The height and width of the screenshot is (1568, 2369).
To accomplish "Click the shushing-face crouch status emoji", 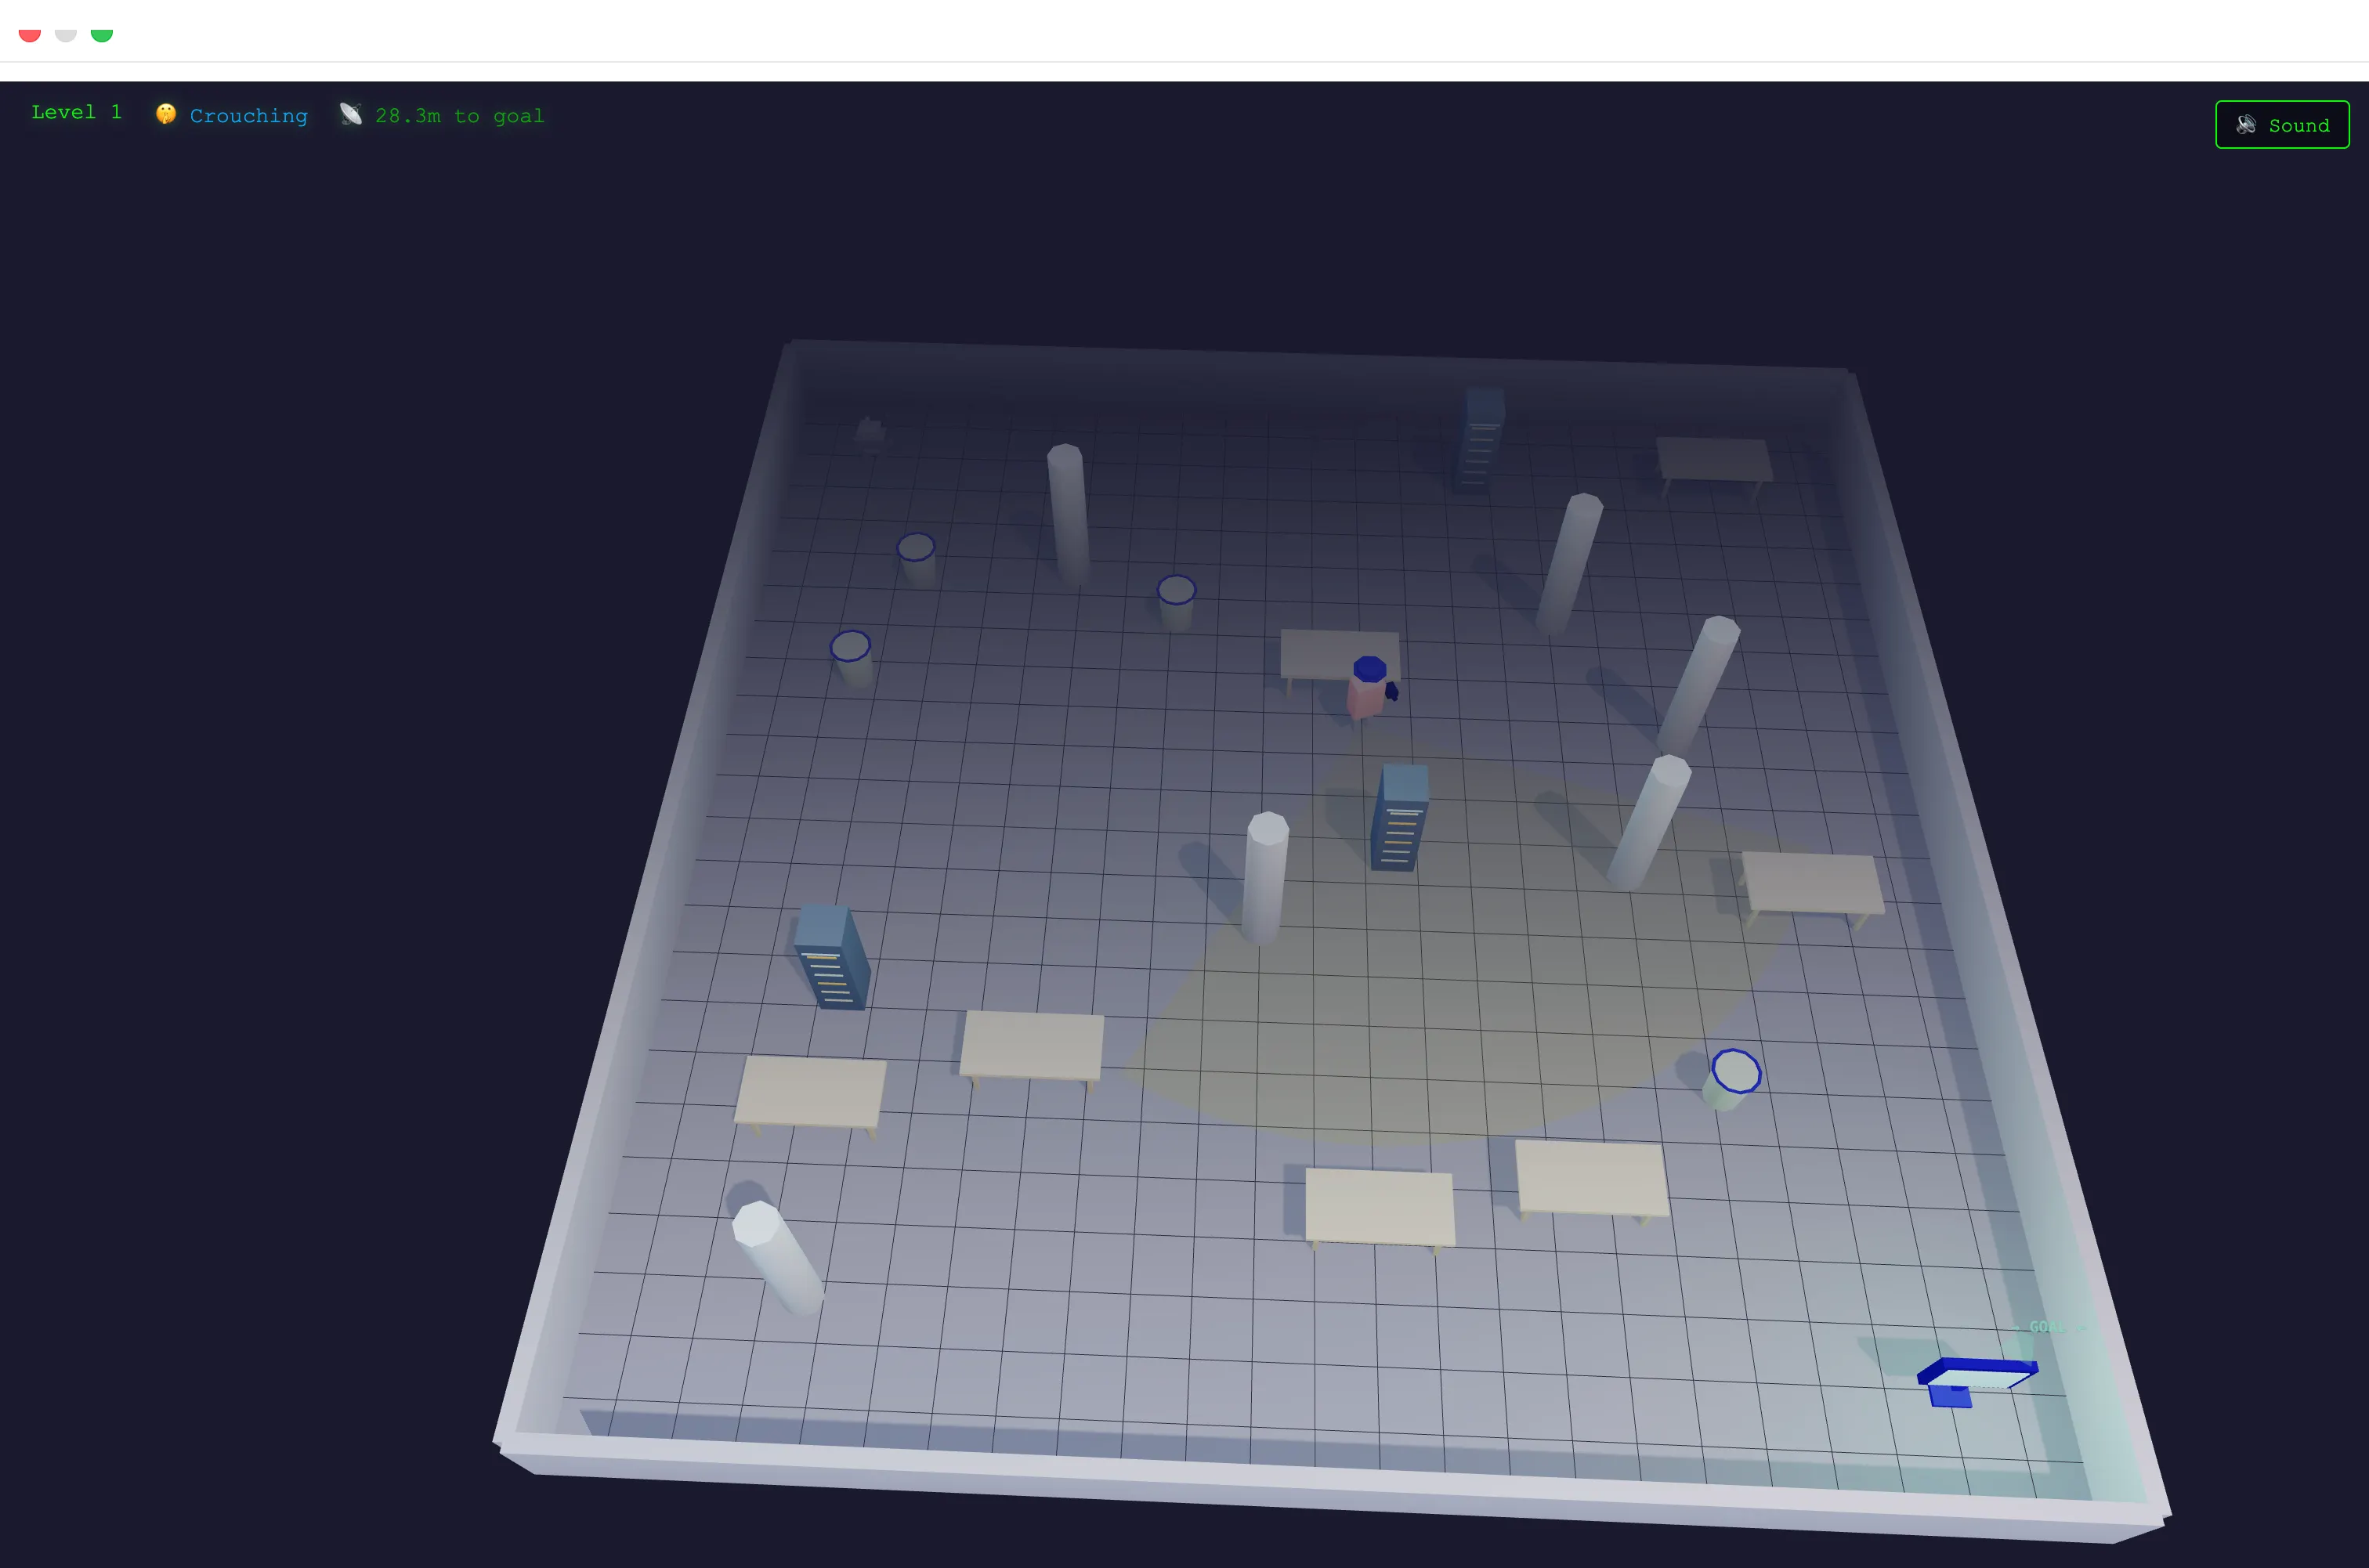I will (x=165, y=113).
